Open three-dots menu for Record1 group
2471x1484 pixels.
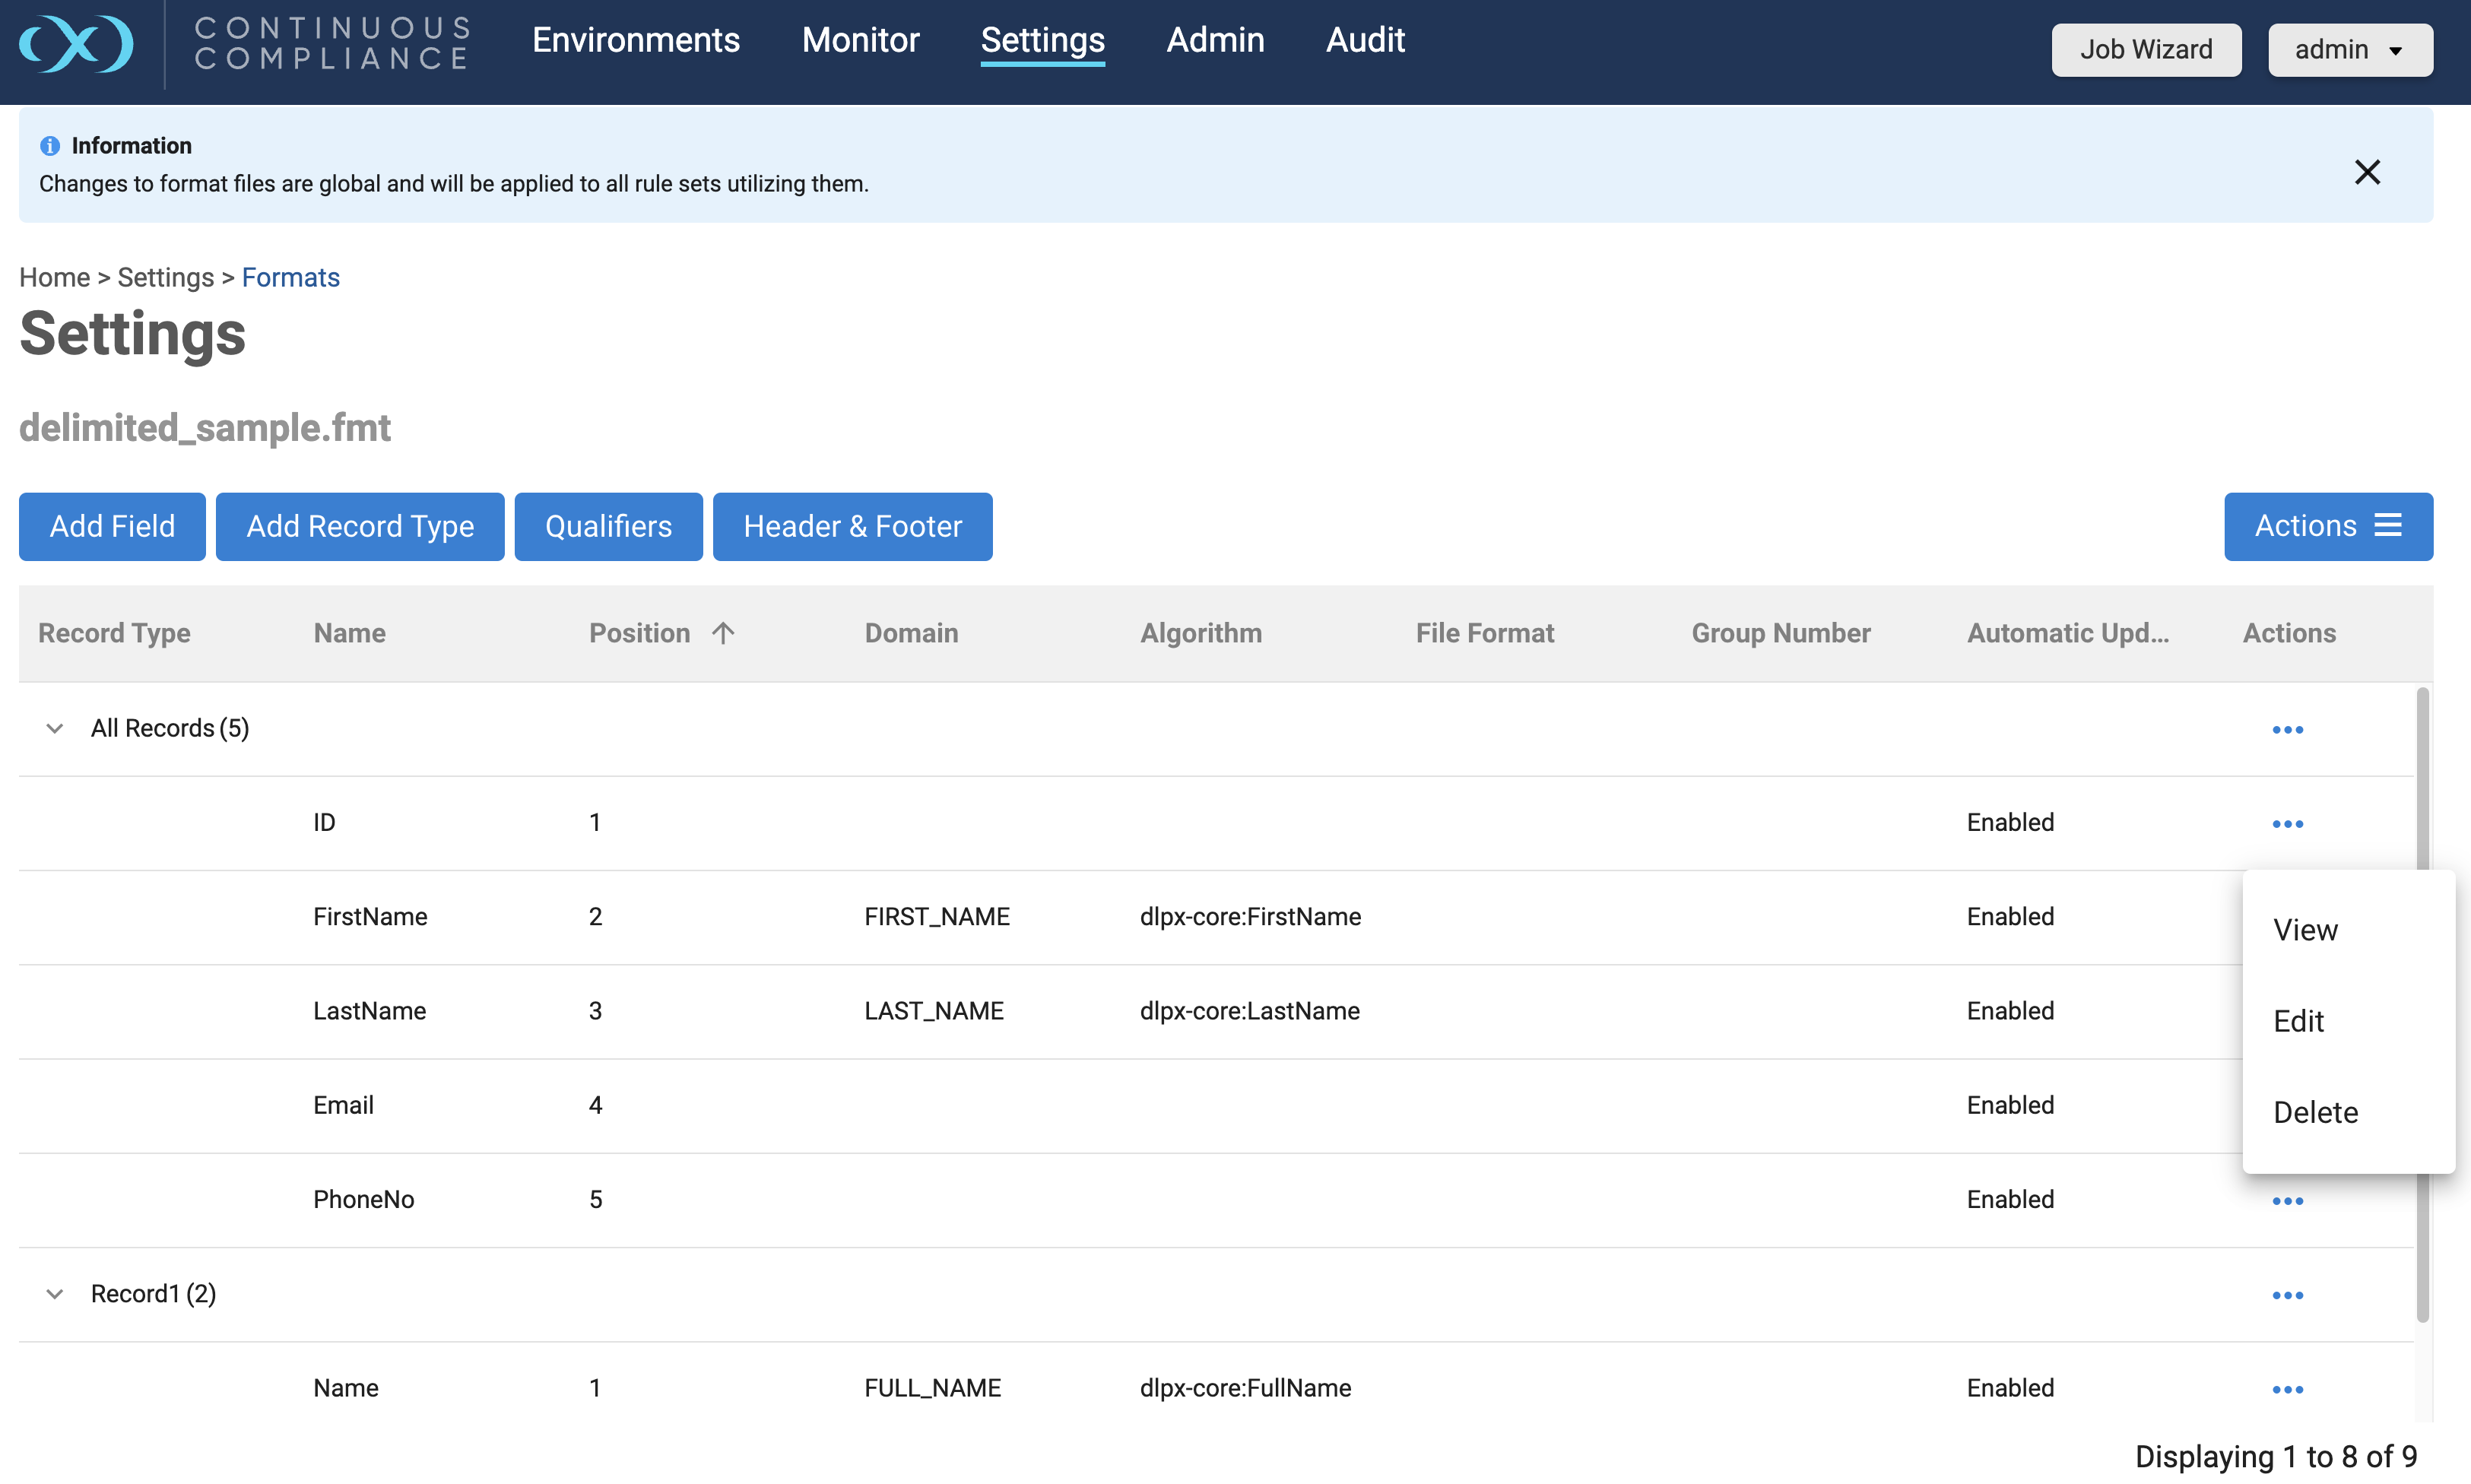click(x=2287, y=1295)
